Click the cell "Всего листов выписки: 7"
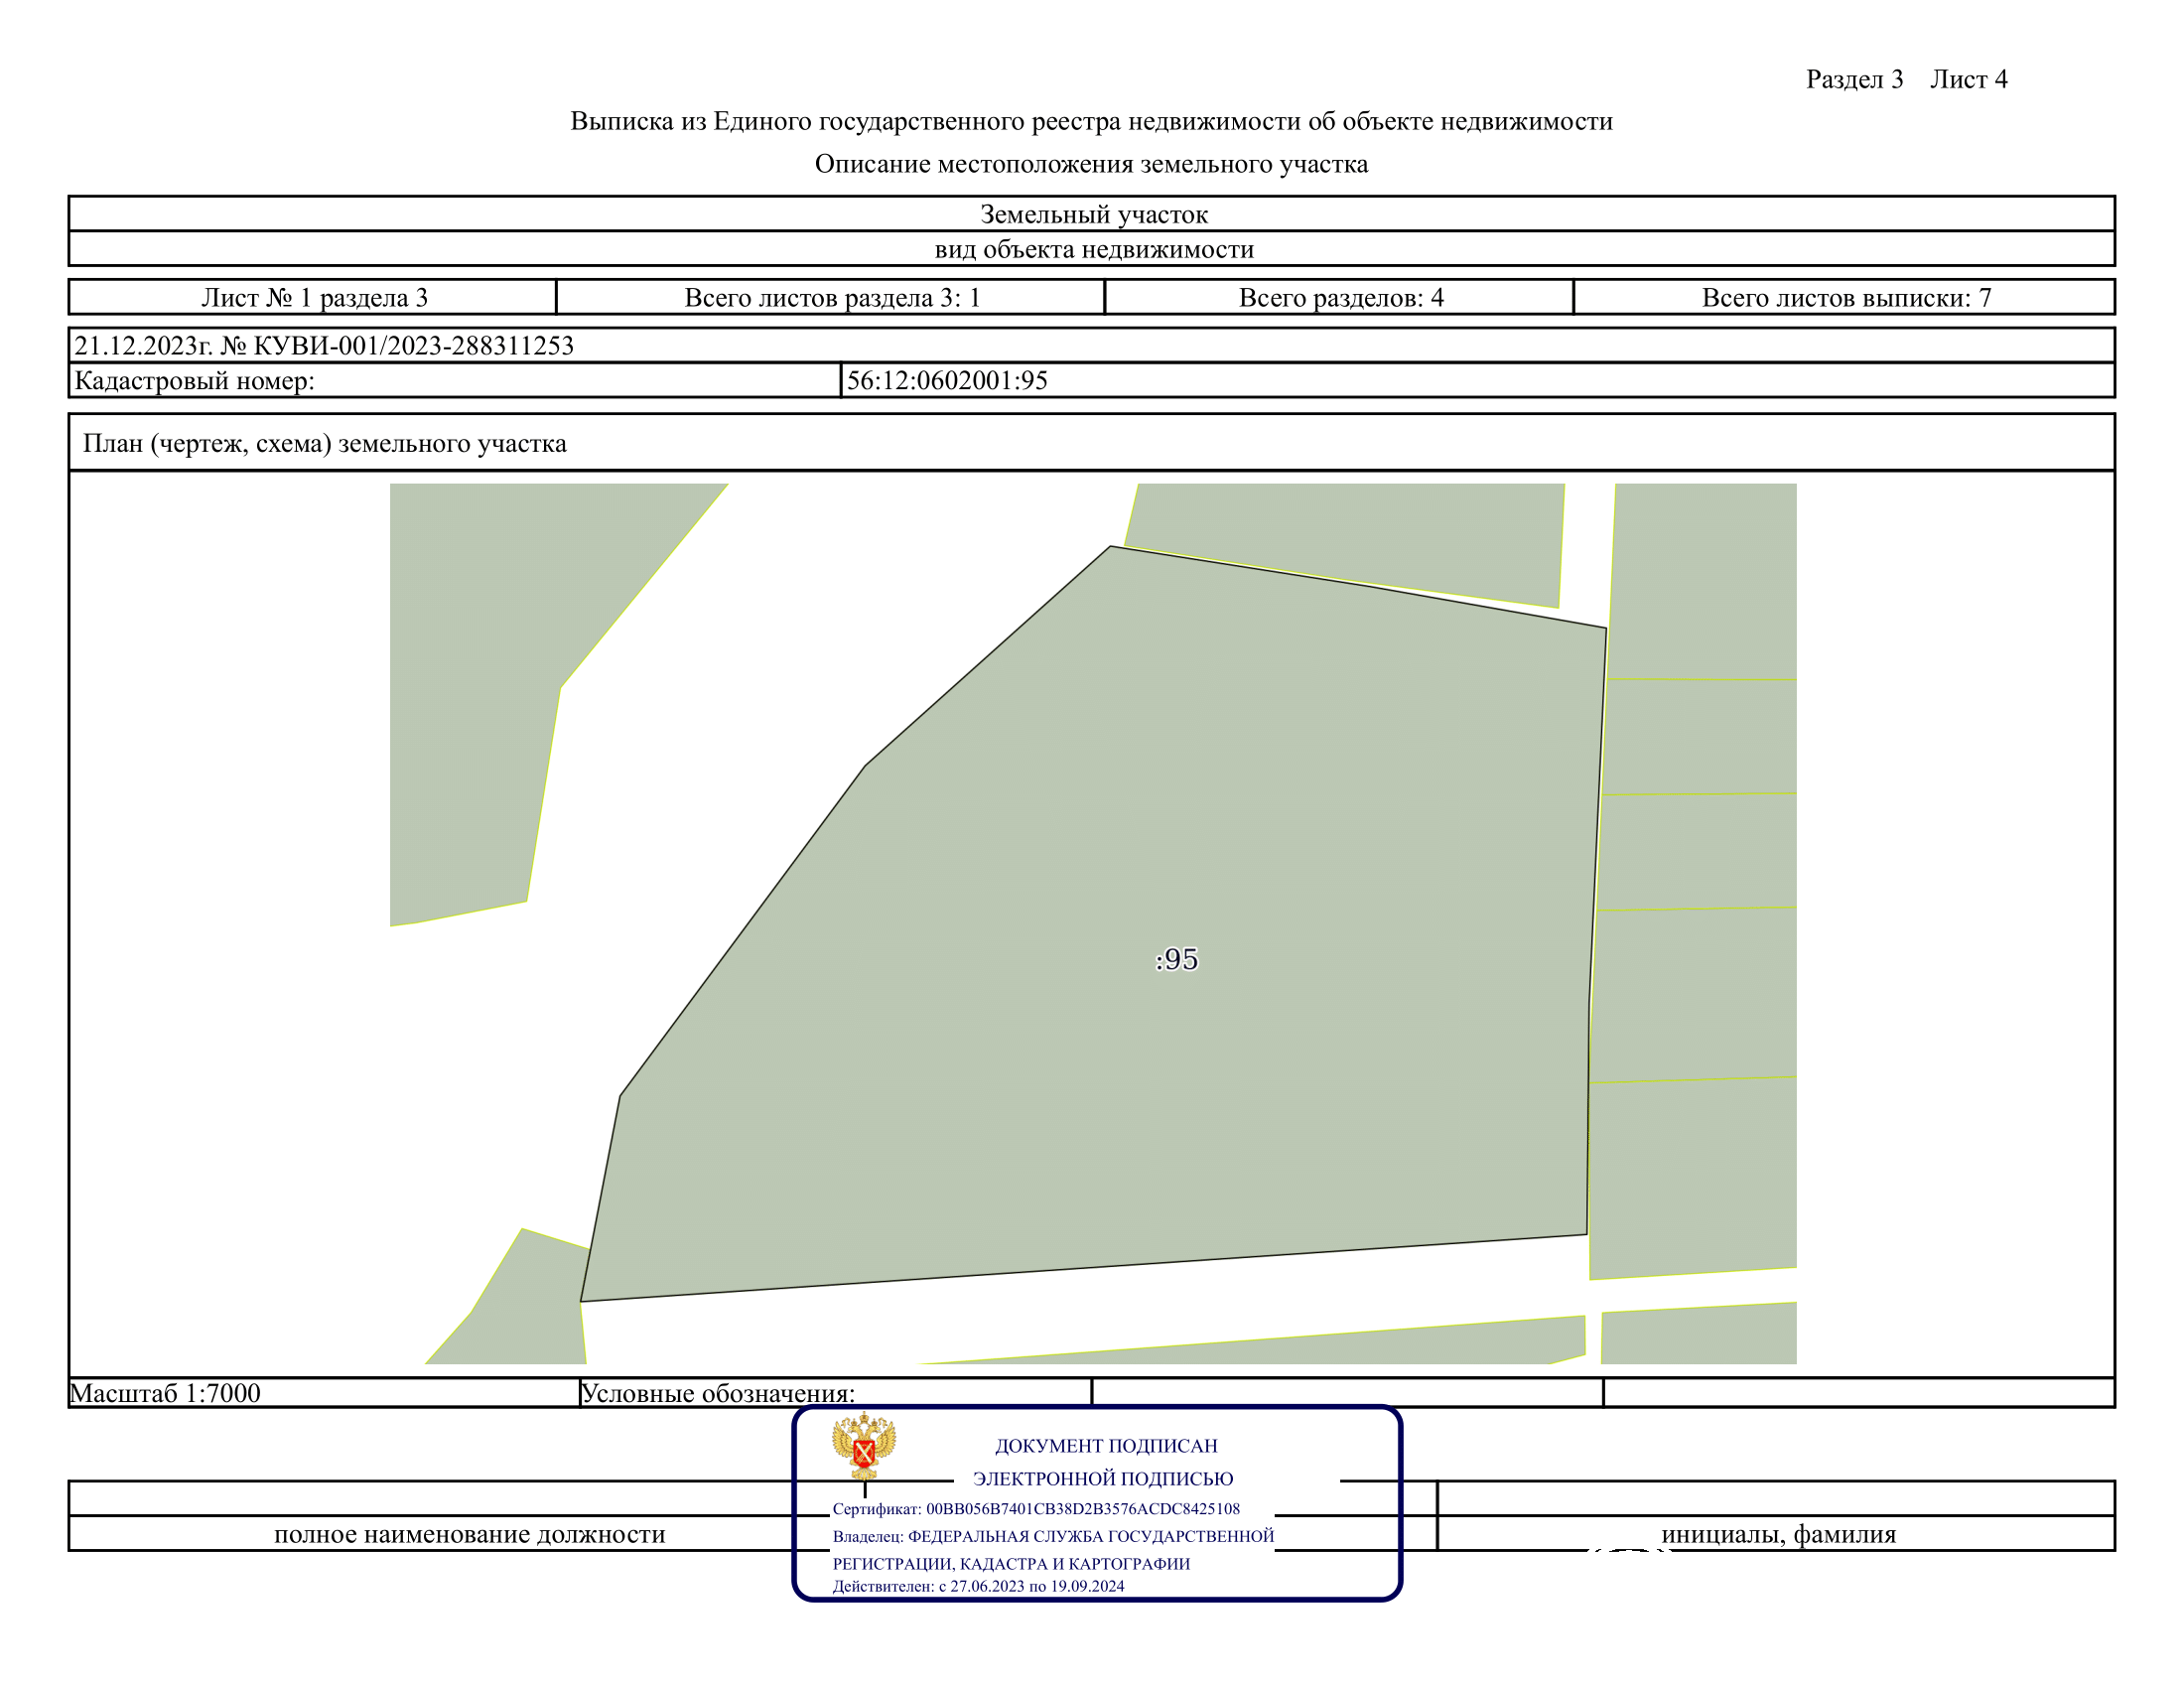Viewport: 2184px width, 1688px height. coord(1845,297)
